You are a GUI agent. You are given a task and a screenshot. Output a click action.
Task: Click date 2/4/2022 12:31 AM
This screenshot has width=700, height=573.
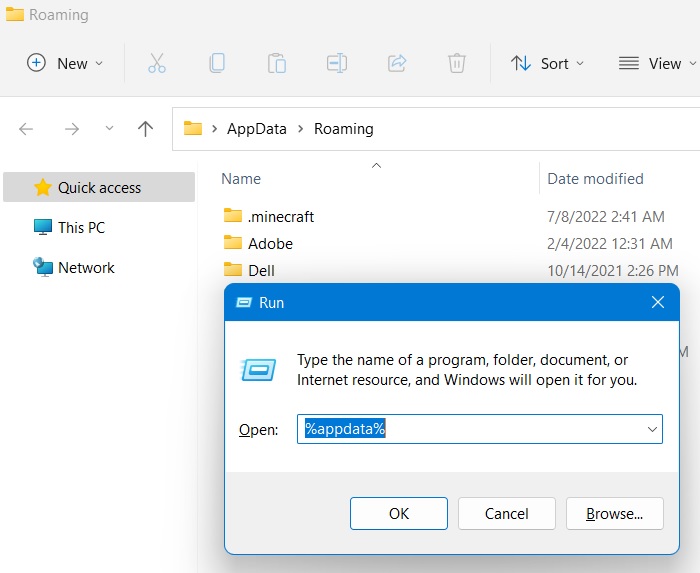(x=610, y=244)
